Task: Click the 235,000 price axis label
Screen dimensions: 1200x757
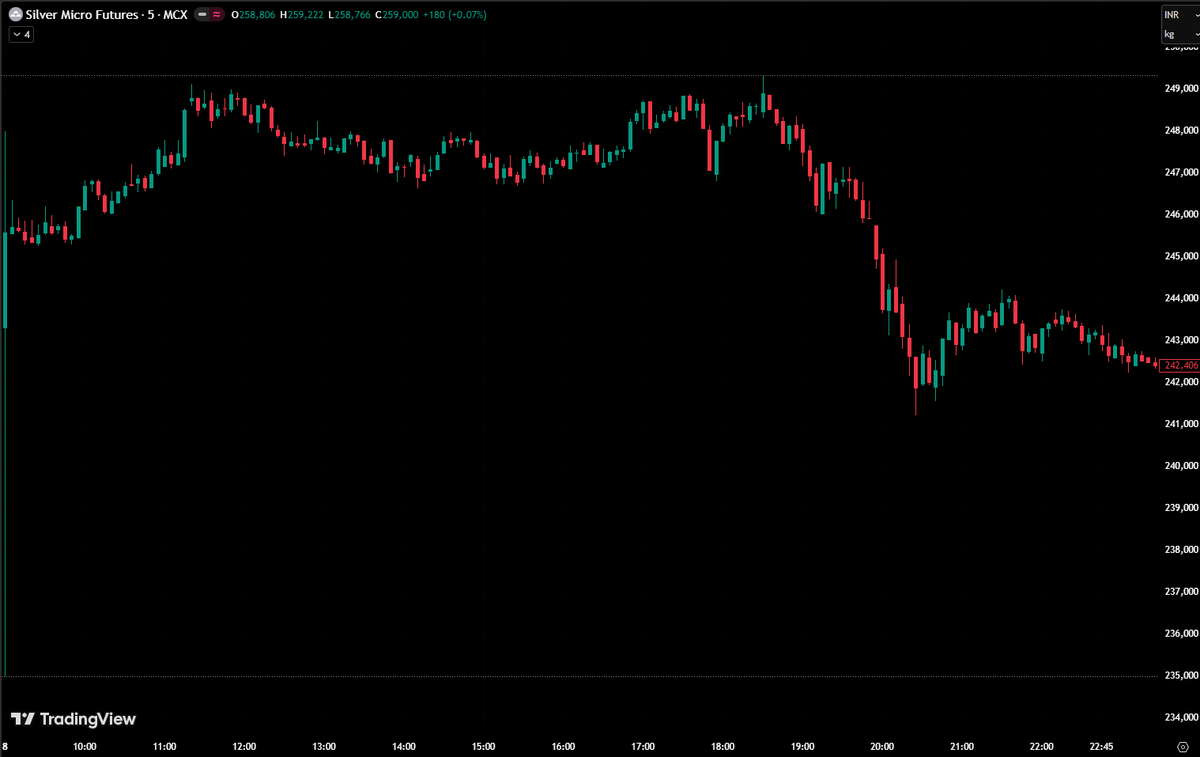Action: (x=1180, y=676)
